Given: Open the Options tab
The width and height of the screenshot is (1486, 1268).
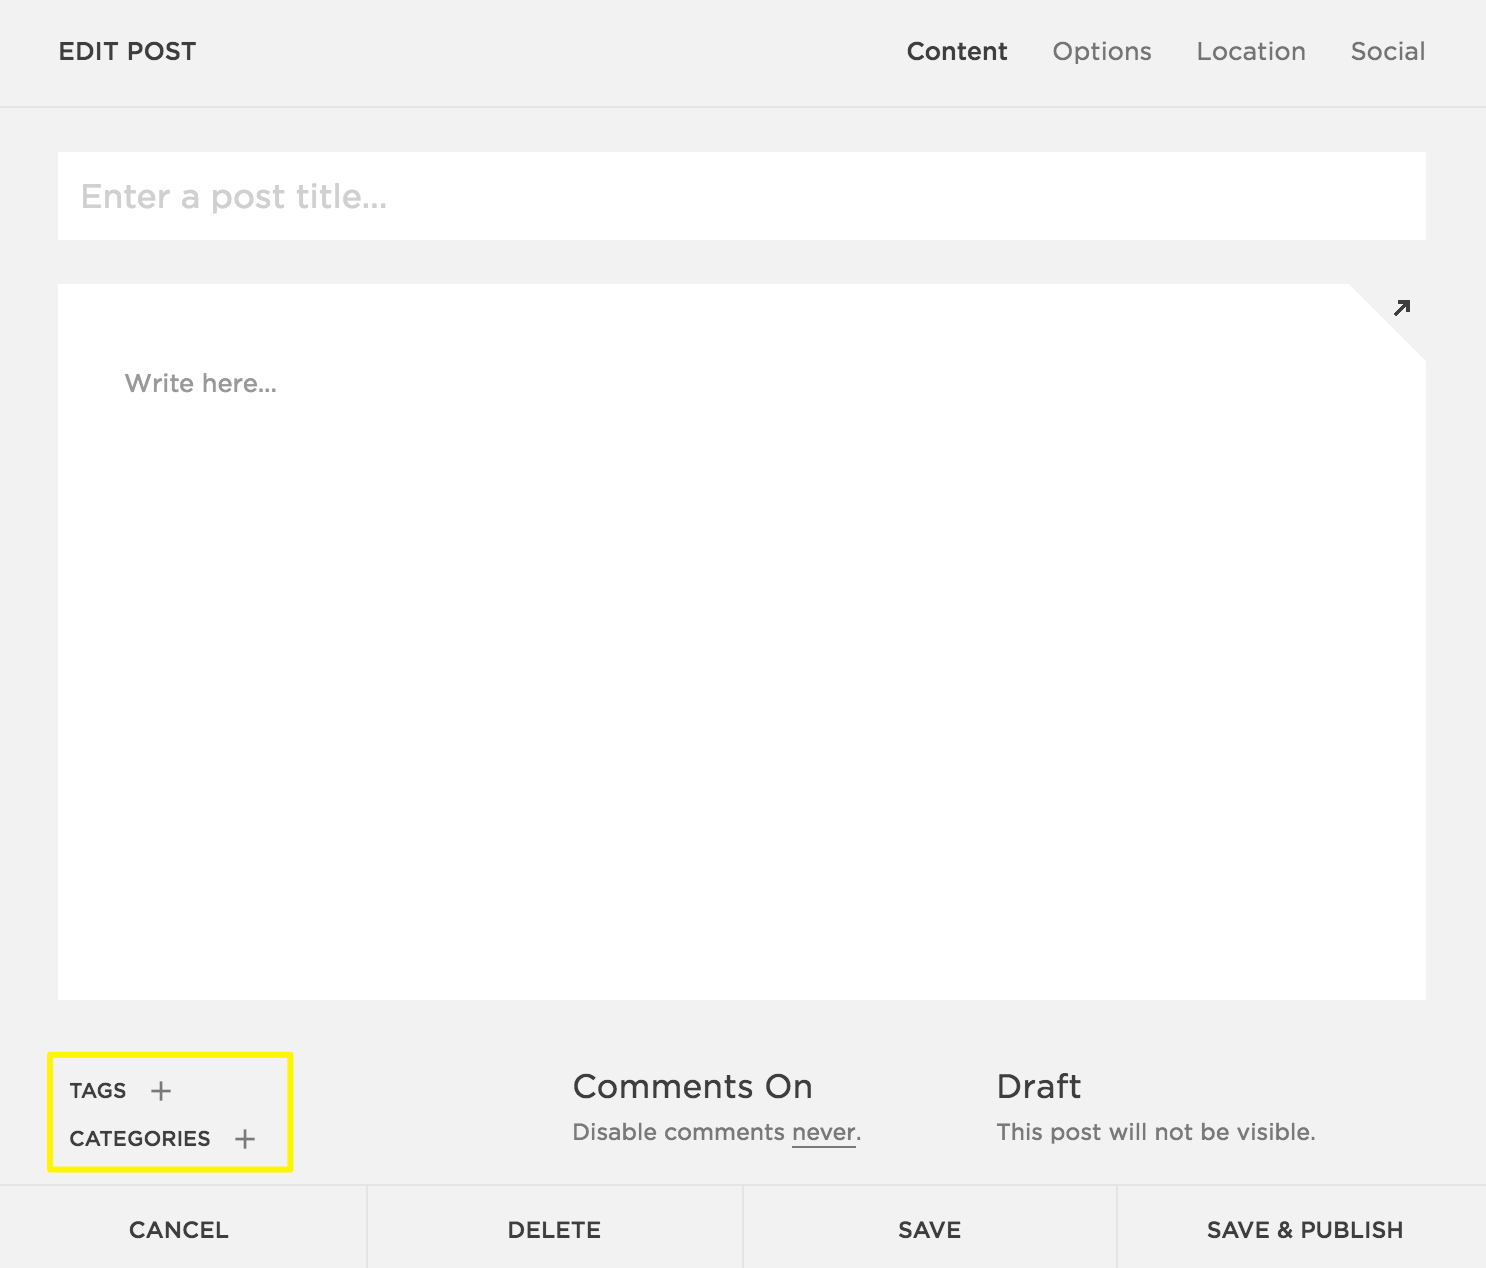Looking at the screenshot, I should [1101, 52].
